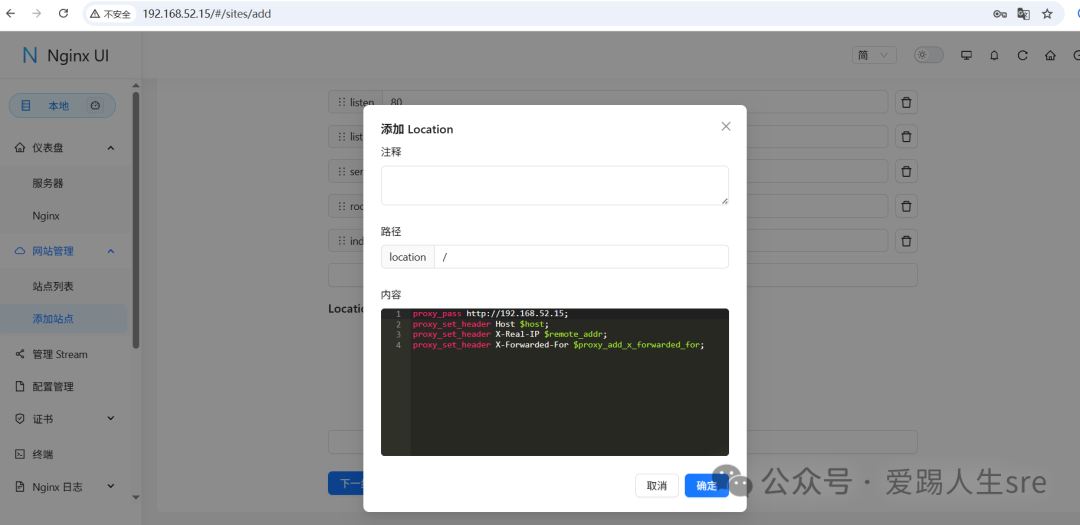Viewport: 1080px width, 525px height.
Task: Click the 注释 comment text area
Action: 554,185
